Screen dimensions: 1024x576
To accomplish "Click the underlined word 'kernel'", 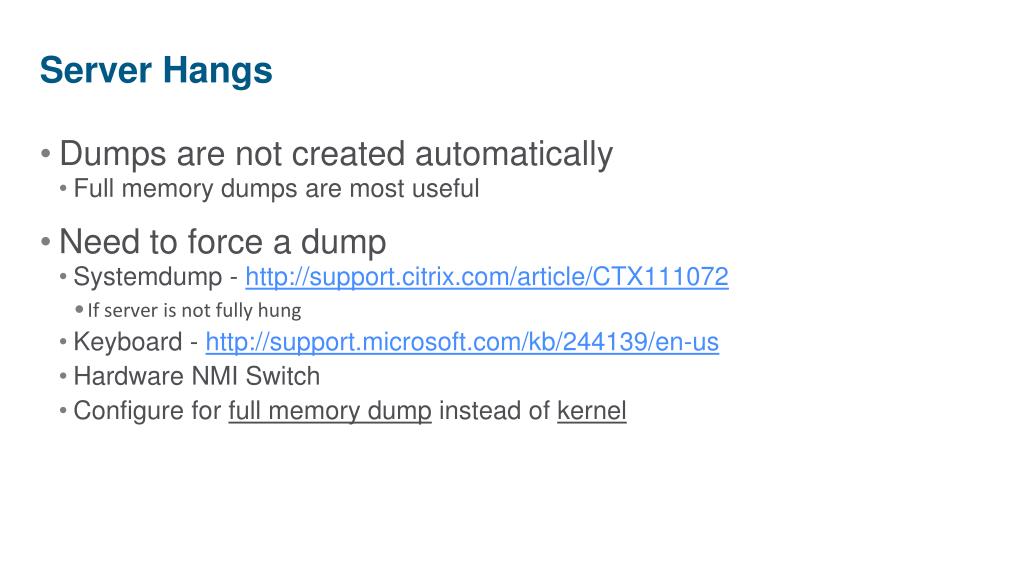I will pyautogui.click(x=592, y=411).
